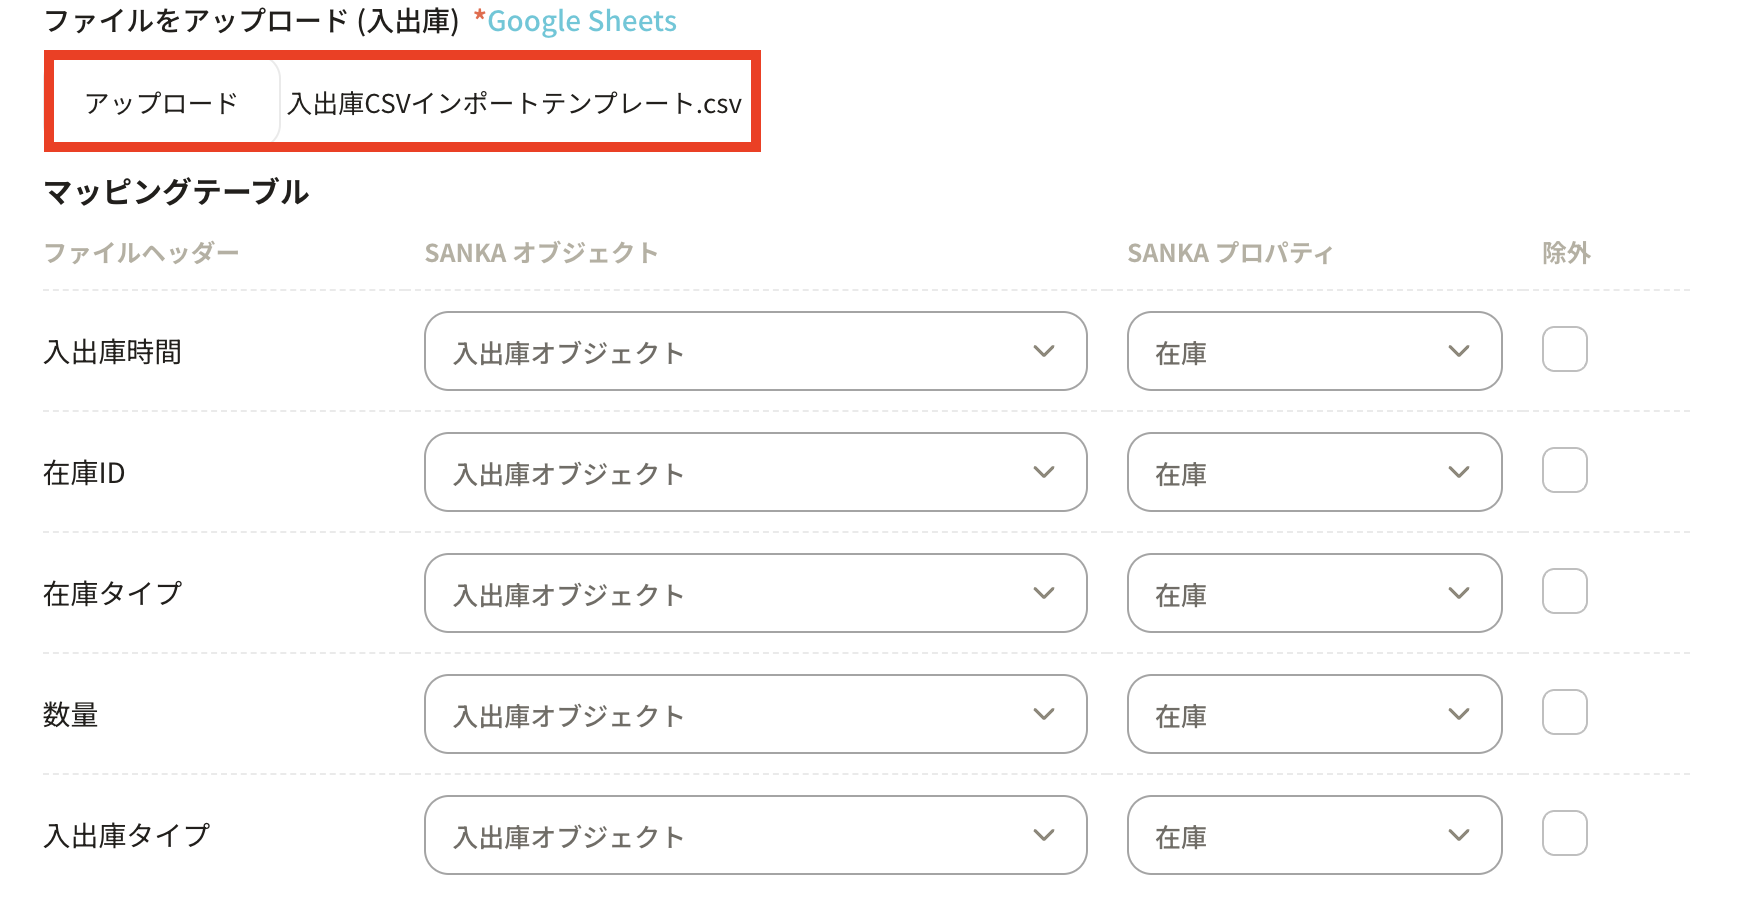Screen dimensions: 1738x904
Task: Open SANKA object dropdown for 在庫ID
Action: pos(755,472)
